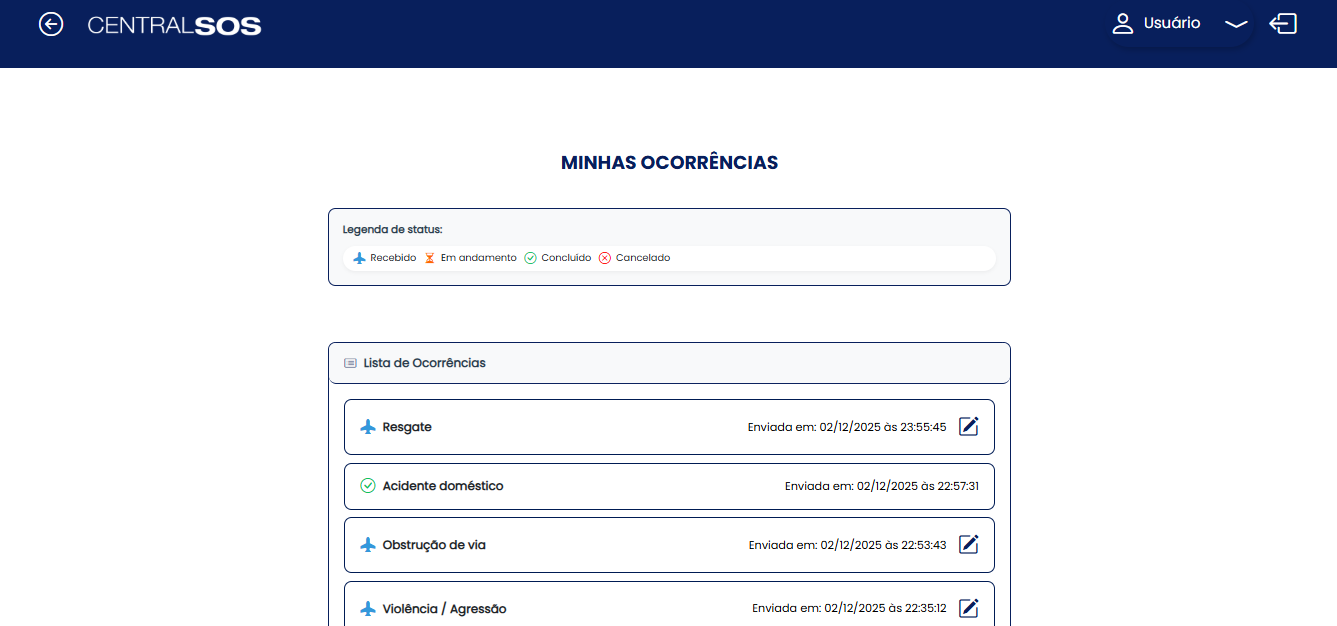Click the Usuário label in the navbar

click(1172, 23)
